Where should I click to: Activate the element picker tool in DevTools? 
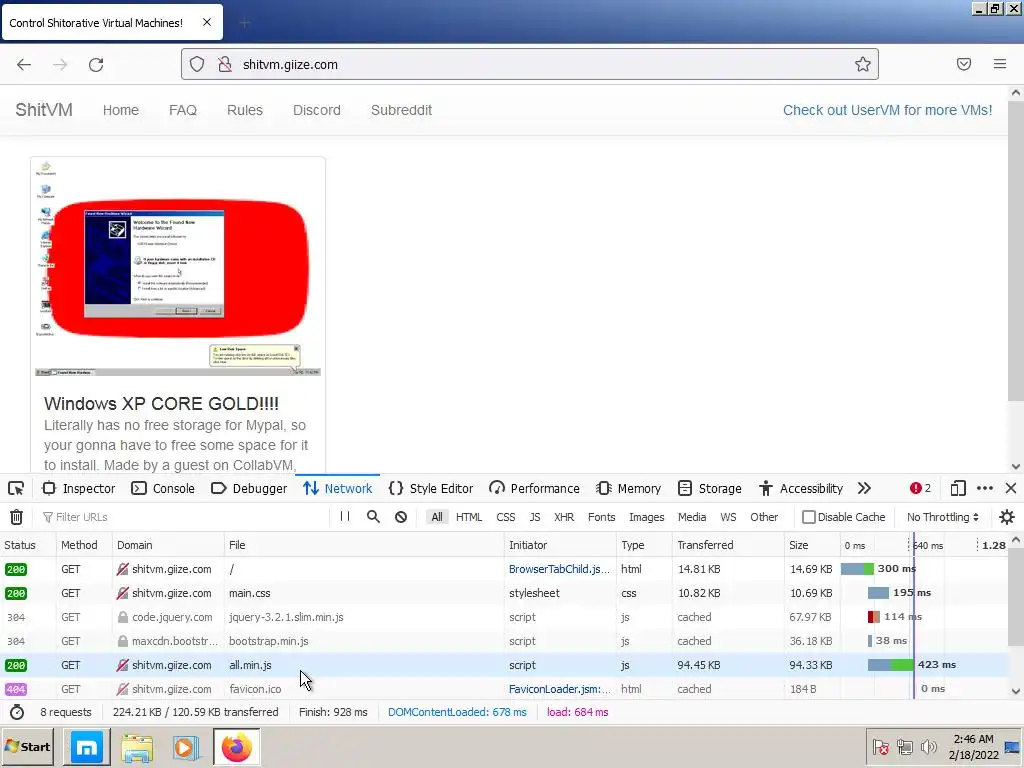(16, 488)
